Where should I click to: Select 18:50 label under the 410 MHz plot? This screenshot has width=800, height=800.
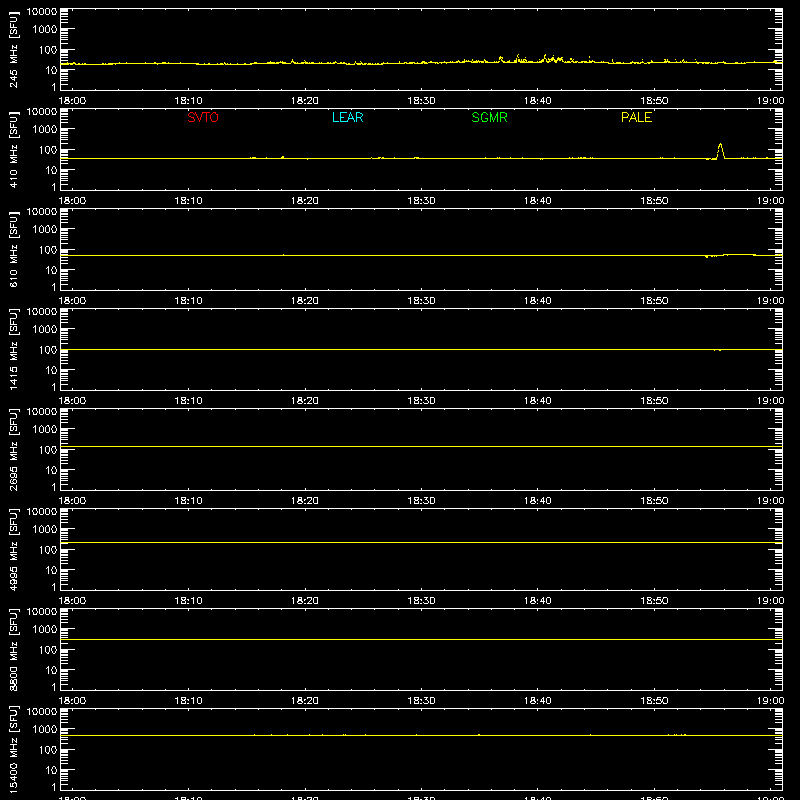coord(654,201)
